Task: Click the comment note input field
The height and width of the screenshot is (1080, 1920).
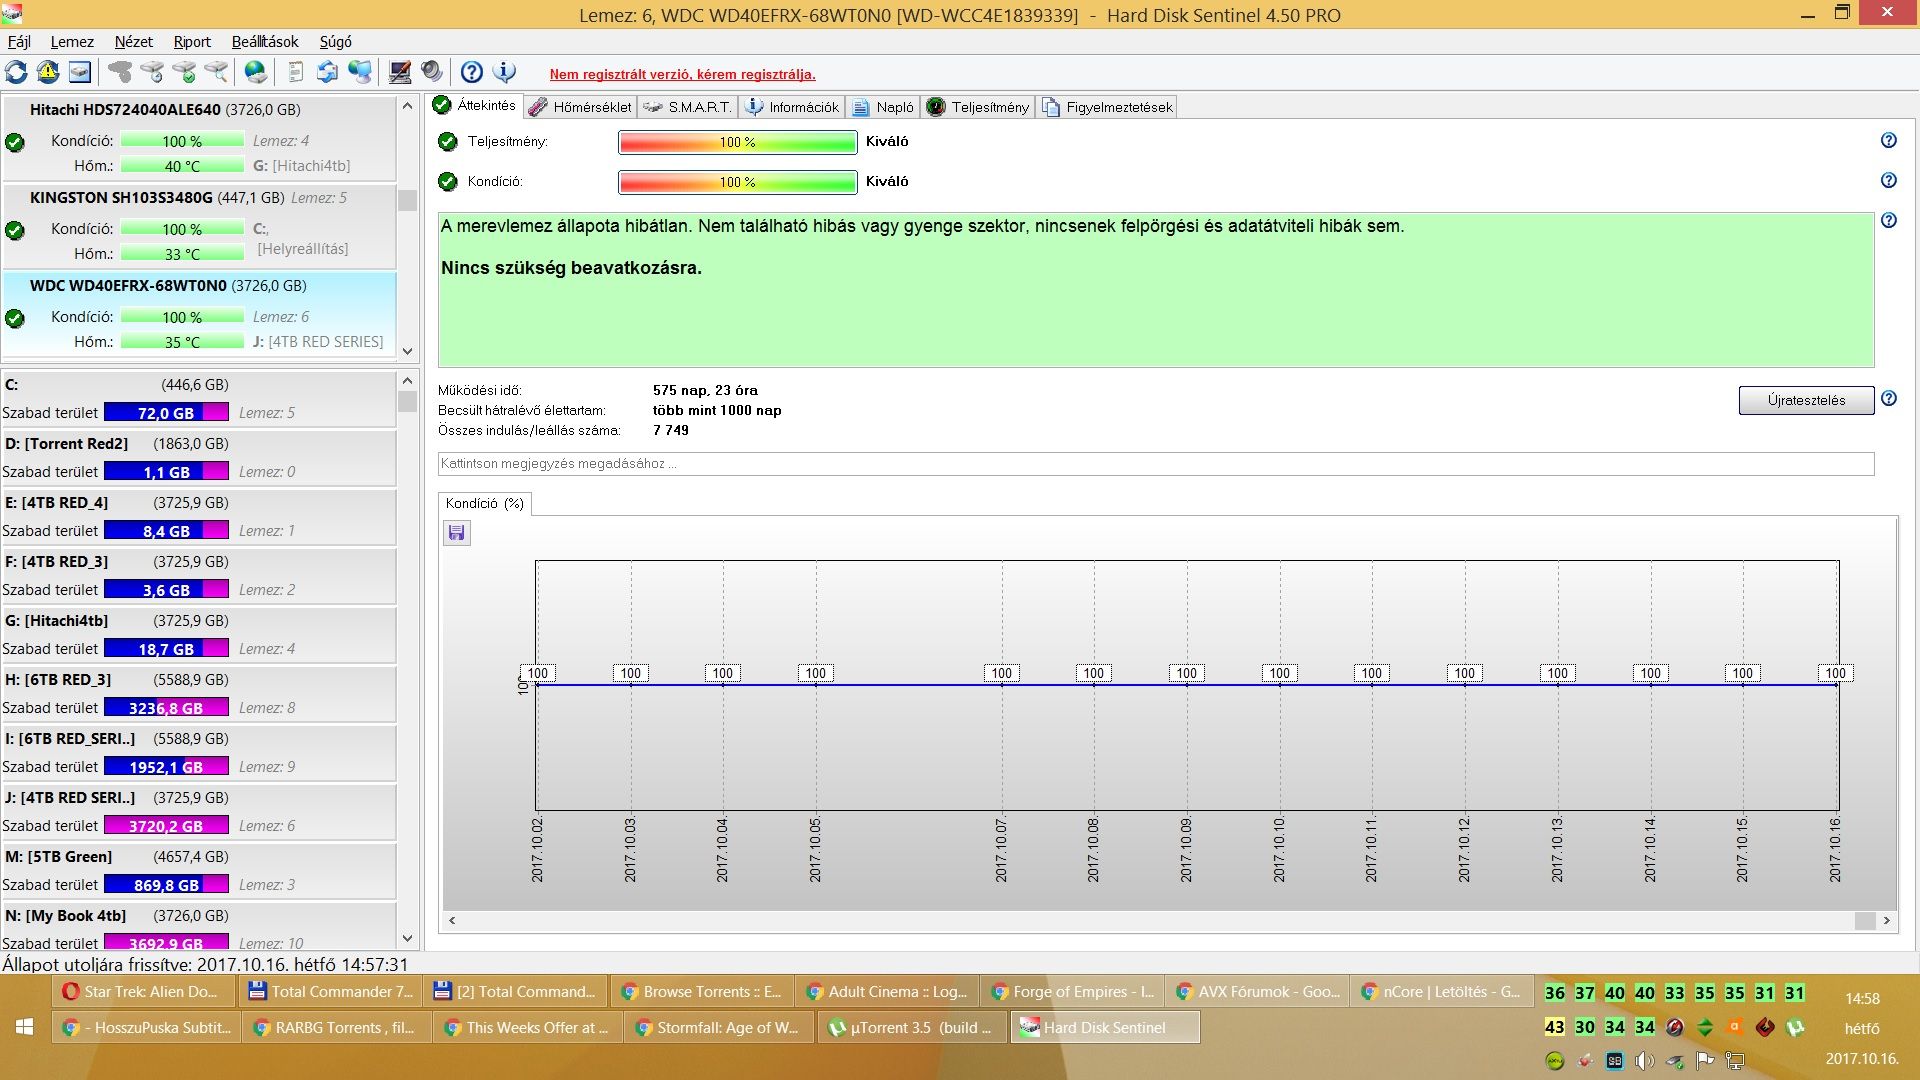Action: [1155, 464]
